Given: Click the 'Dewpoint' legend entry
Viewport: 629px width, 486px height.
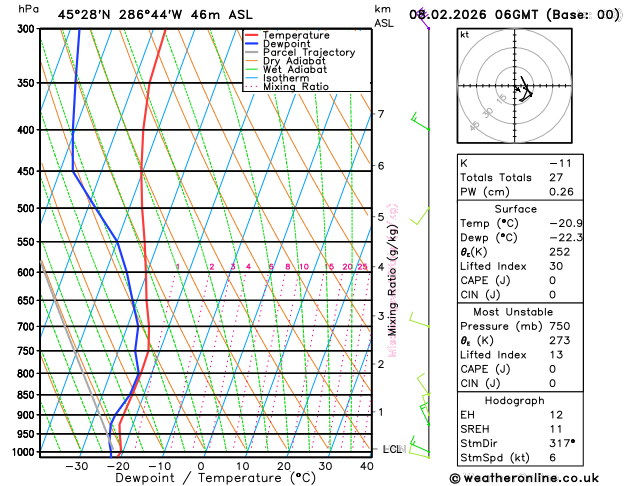Looking at the screenshot, I should click(x=286, y=44).
